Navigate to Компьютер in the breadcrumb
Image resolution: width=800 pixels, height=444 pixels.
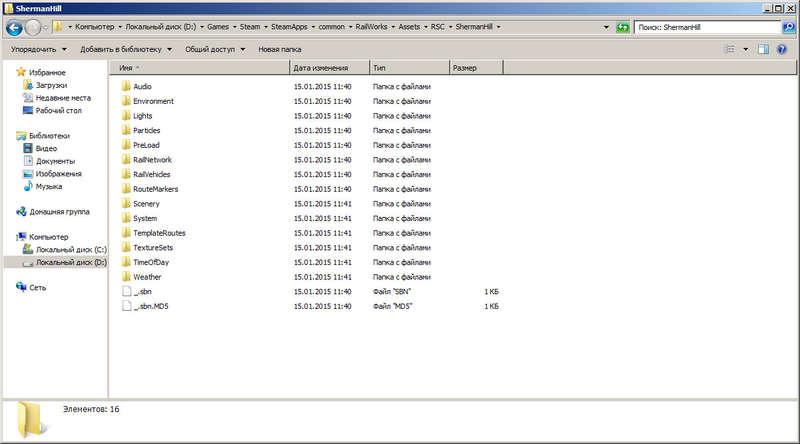click(95, 27)
